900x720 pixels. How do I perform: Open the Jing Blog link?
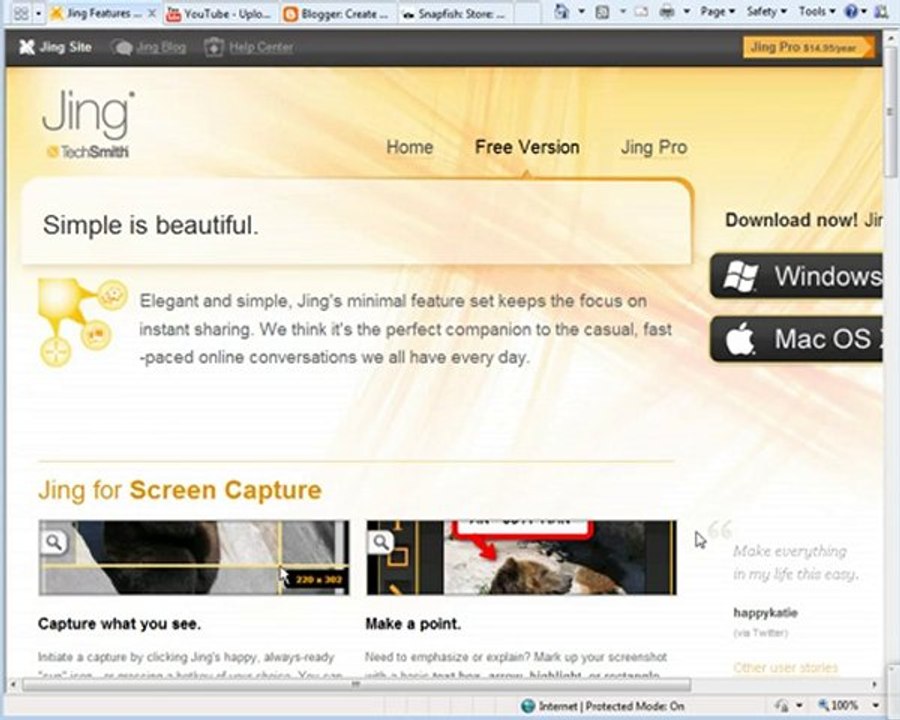(161, 47)
